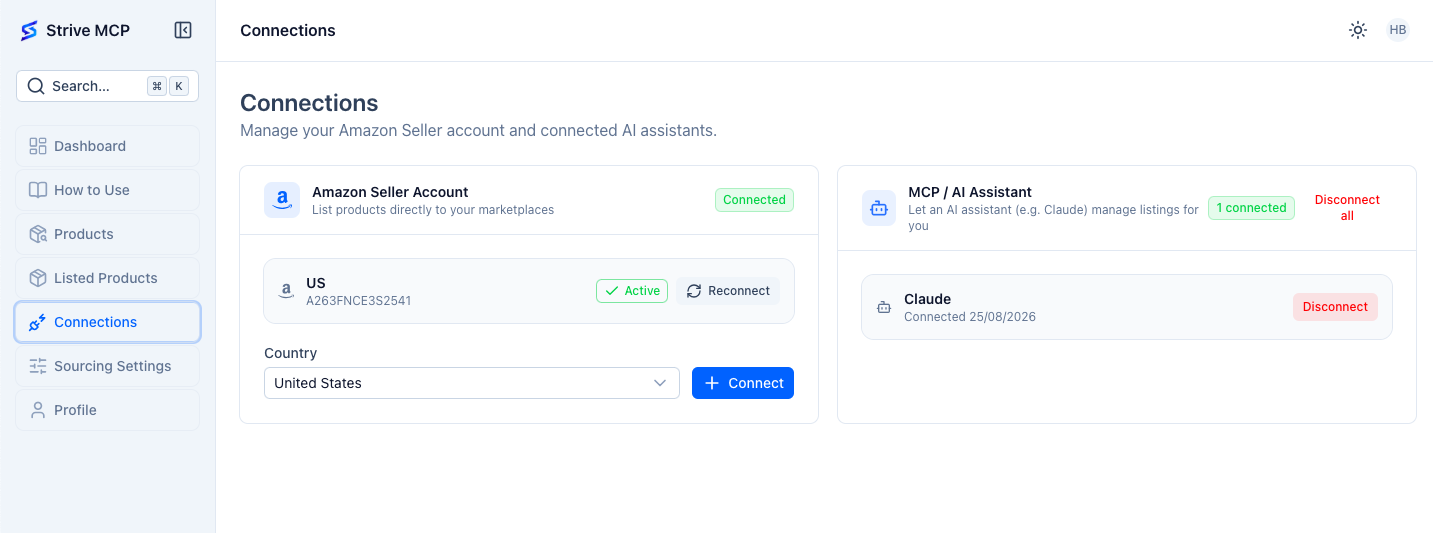Expand the Country dropdown set to United States
Image resolution: width=1433 pixels, height=533 pixels.
click(x=472, y=383)
